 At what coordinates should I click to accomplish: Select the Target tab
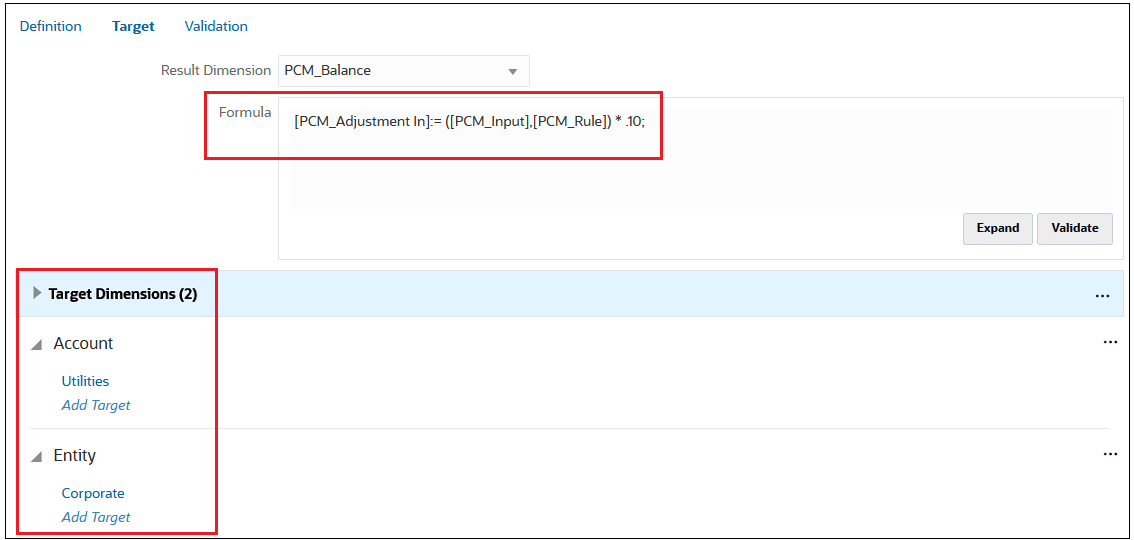click(x=133, y=26)
